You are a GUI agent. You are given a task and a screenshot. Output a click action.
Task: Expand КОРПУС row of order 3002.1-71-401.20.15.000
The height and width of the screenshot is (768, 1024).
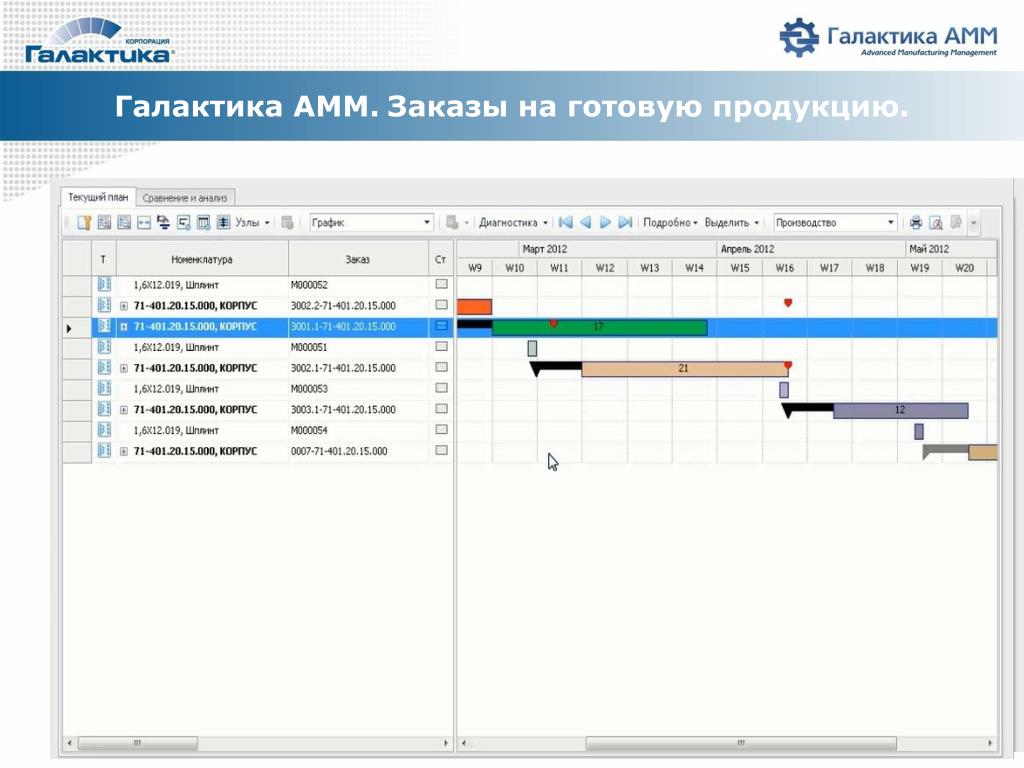[123, 368]
